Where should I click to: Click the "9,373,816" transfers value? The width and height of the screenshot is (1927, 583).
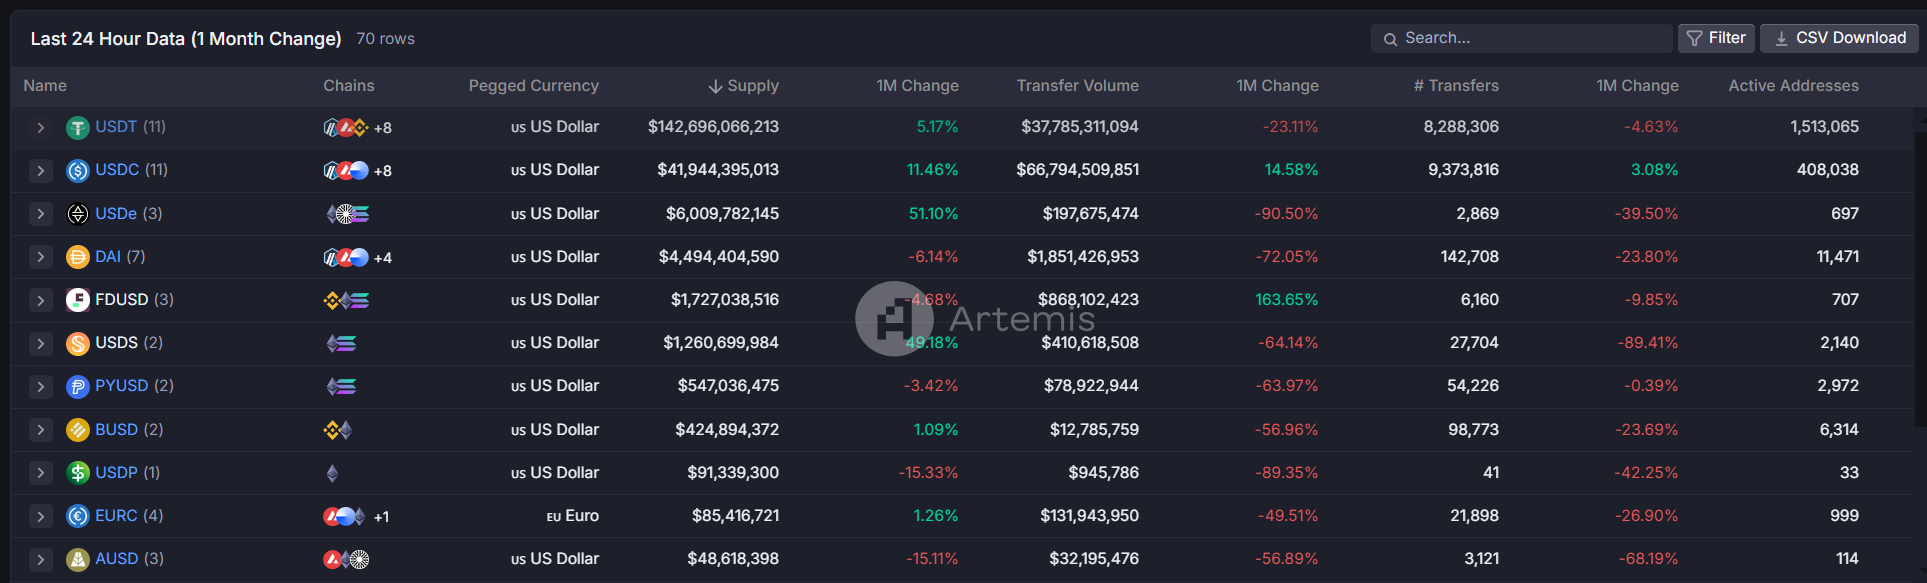pos(1464,170)
